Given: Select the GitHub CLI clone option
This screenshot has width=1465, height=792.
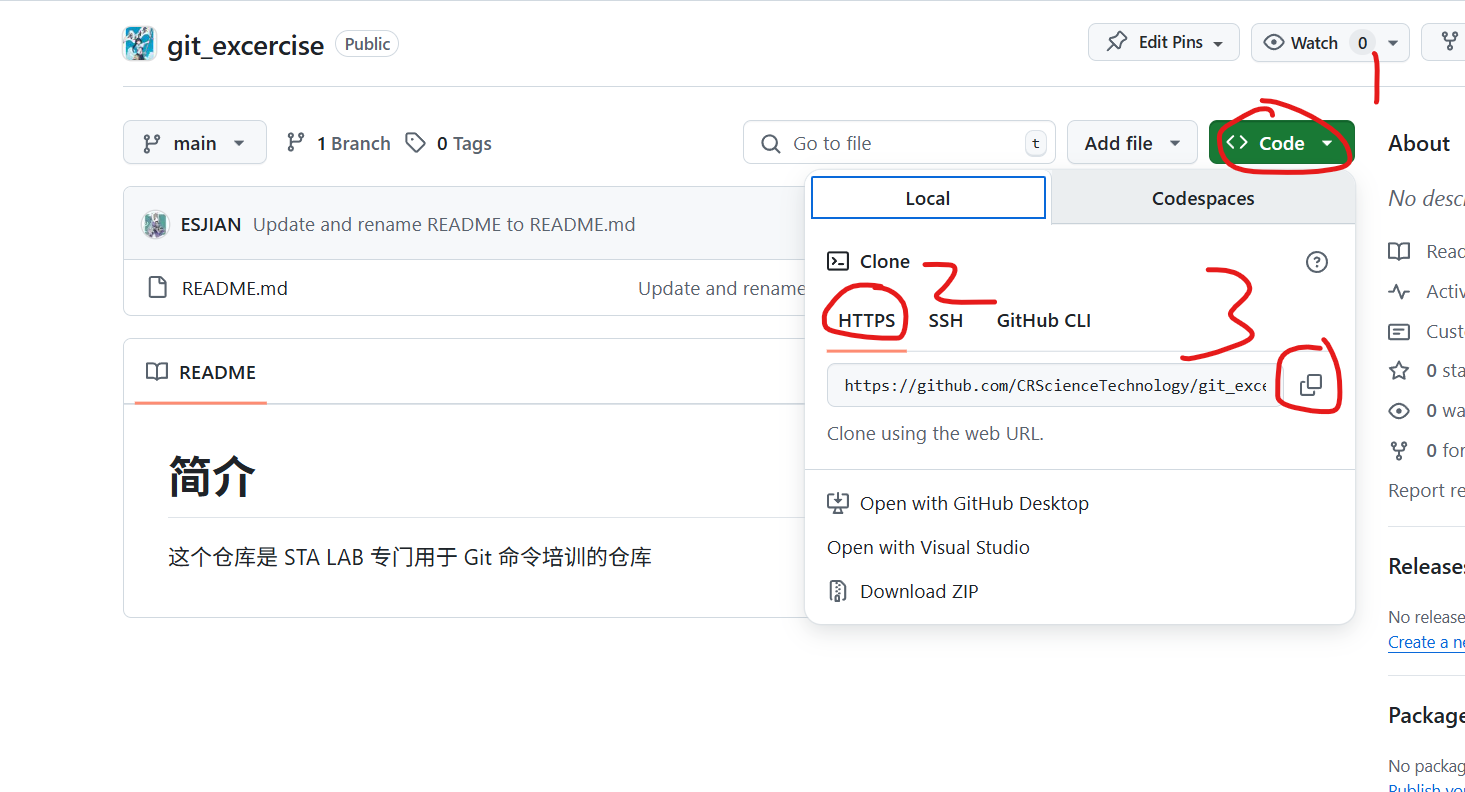Looking at the screenshot, I should (x=1043, y=321).
